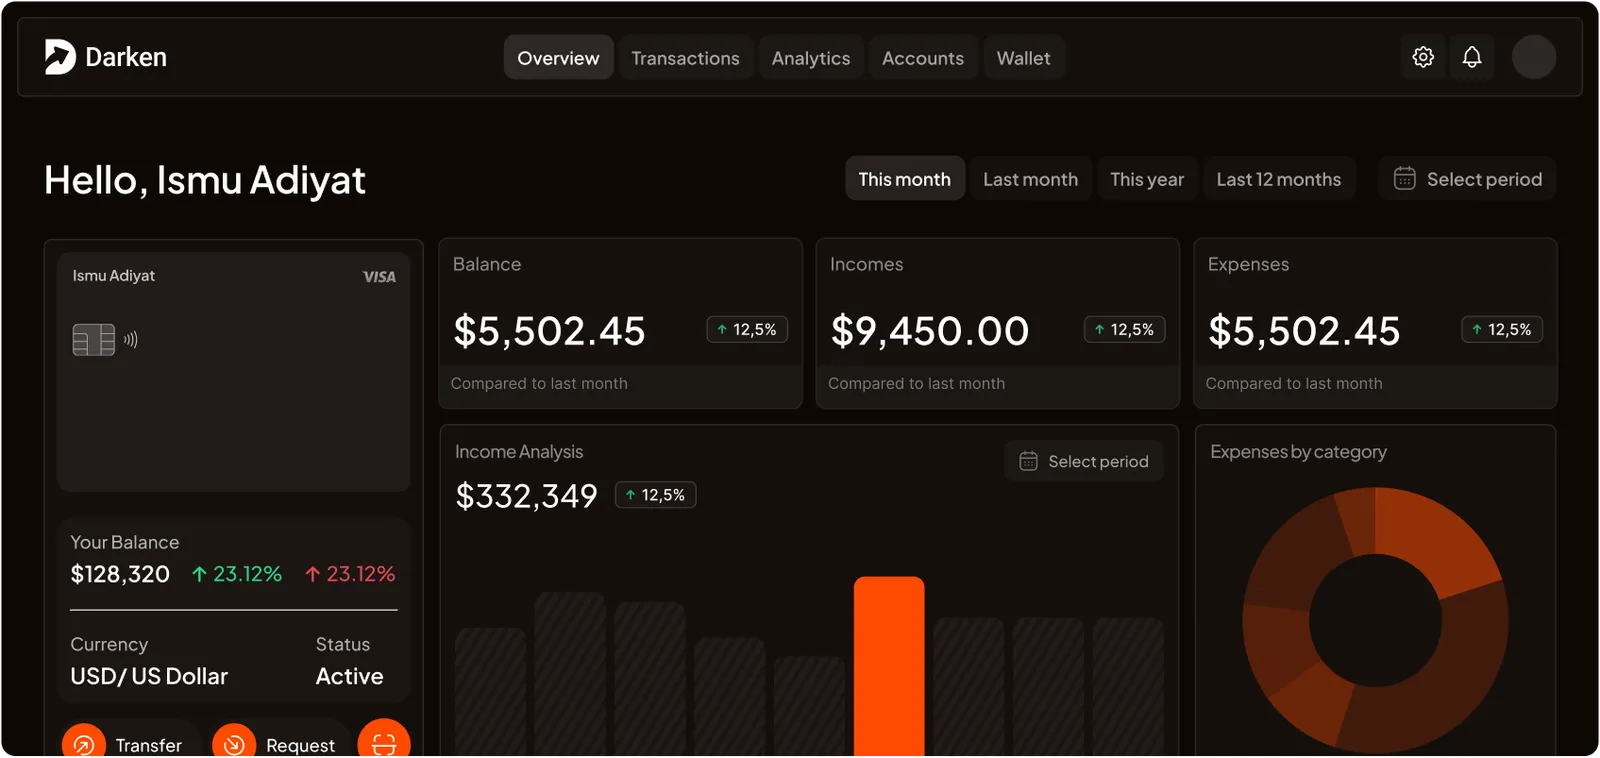Viewport: 1600px width, 758px height.
Task: Select the This month period filter
Action: coord(904,179)
